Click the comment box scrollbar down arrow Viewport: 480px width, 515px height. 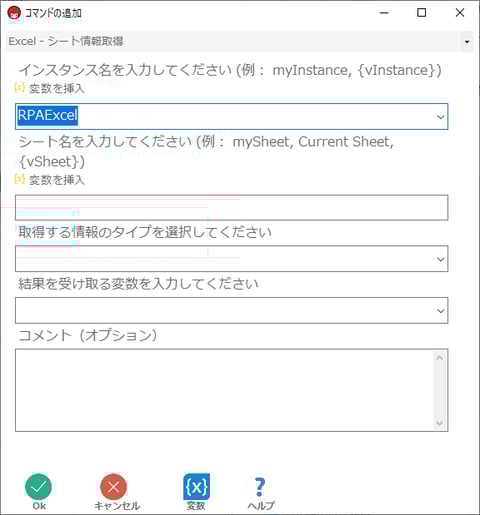tap(440, 423)
